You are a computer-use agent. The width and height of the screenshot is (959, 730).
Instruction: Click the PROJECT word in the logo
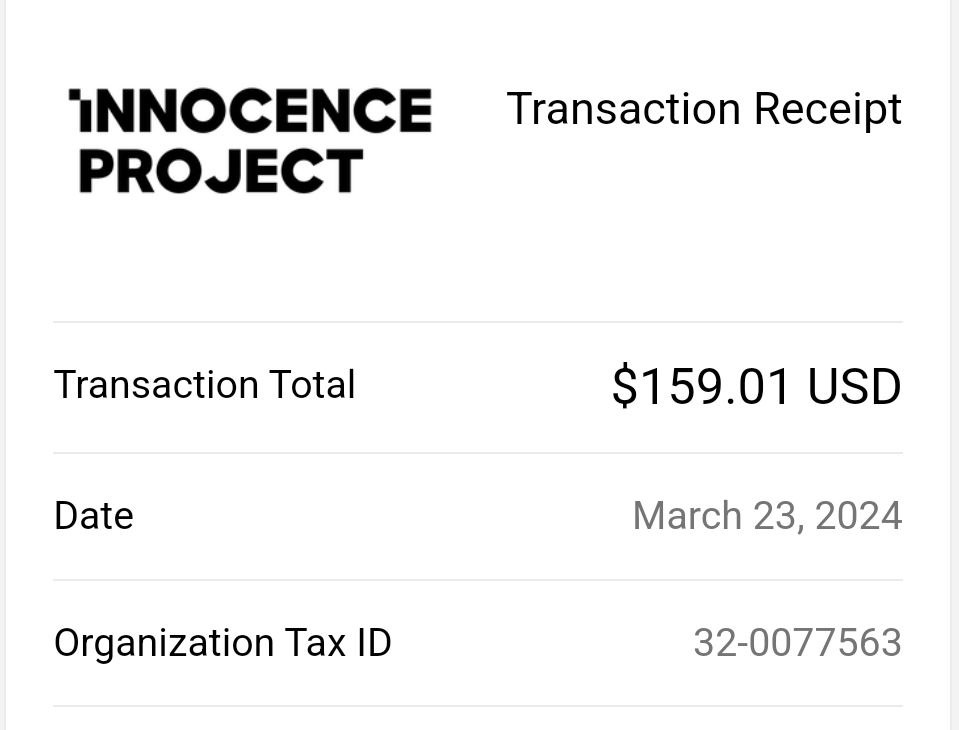(221, 171)
